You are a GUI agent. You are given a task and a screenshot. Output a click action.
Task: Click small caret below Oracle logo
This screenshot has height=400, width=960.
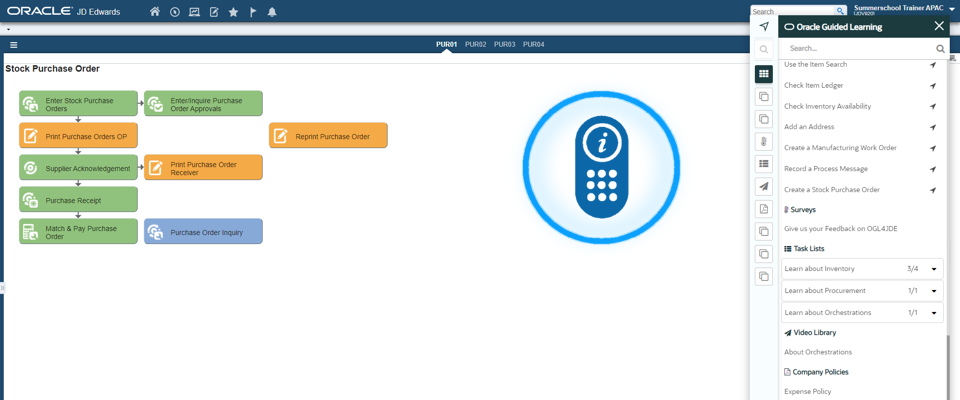(9, 29)
